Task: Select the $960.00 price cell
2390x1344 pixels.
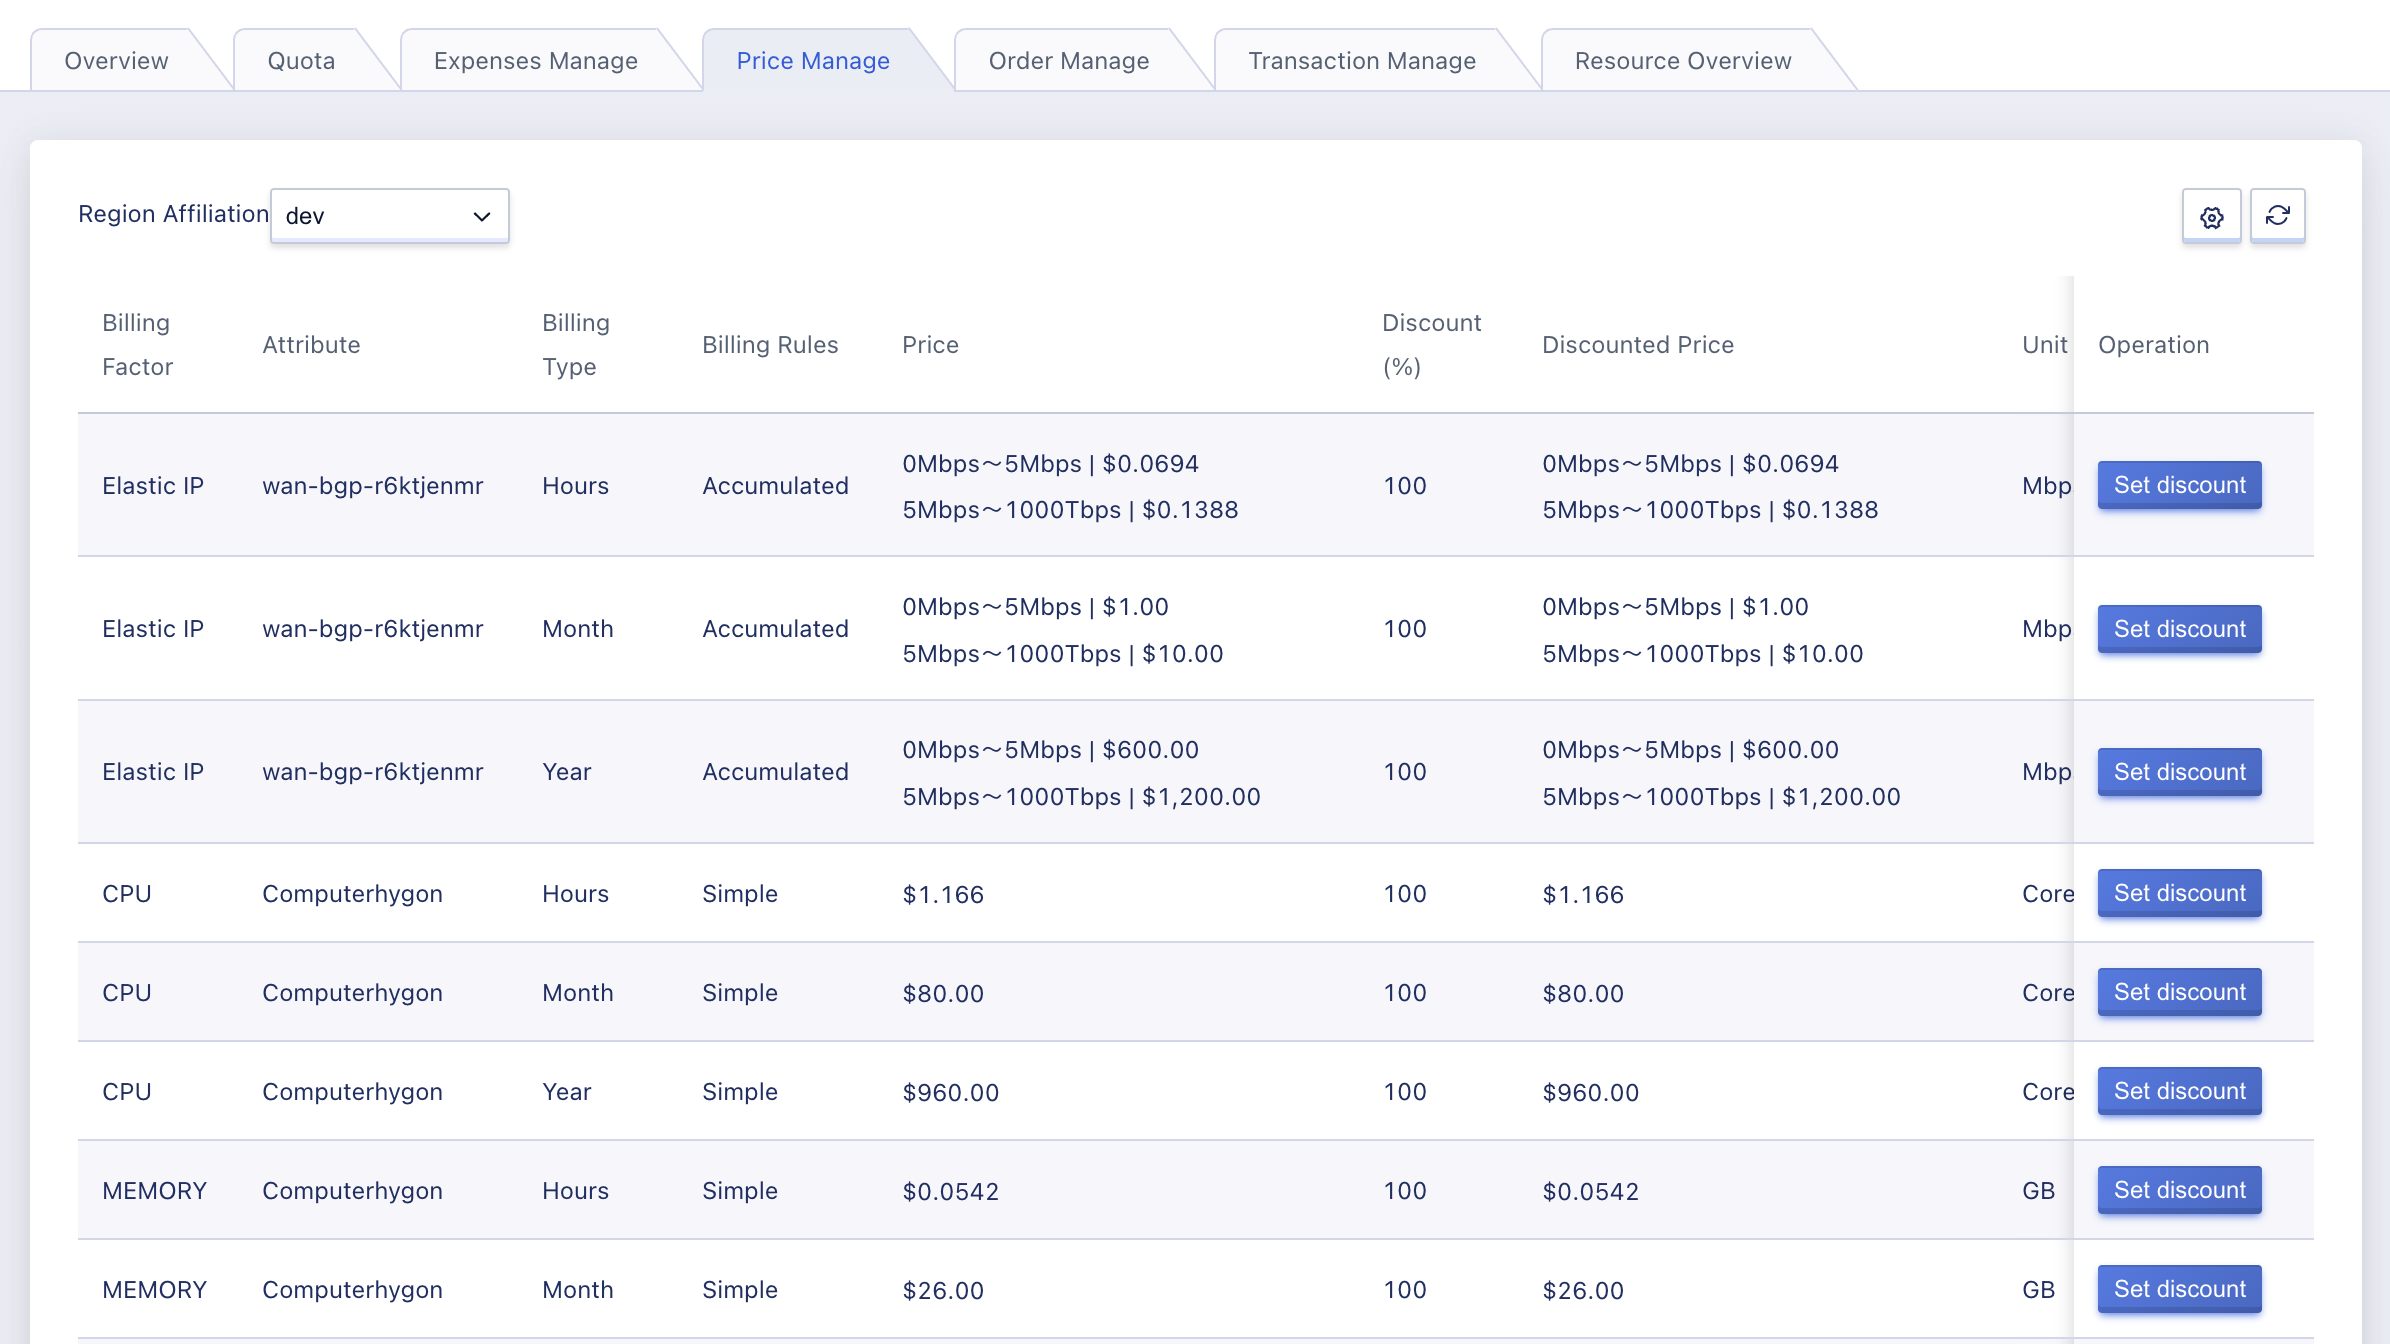Action: [x=951, y=1092]
